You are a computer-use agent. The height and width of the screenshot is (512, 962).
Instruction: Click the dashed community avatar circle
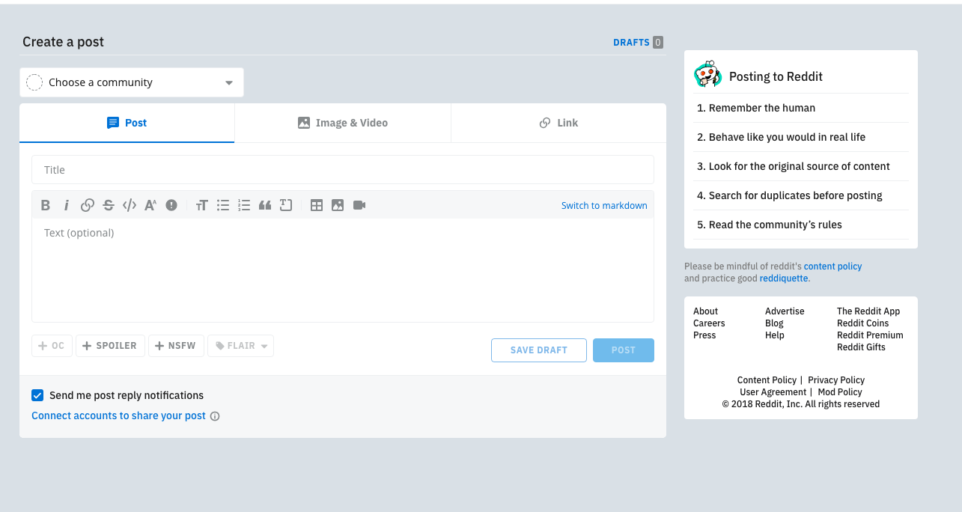(x=34, y=82)
